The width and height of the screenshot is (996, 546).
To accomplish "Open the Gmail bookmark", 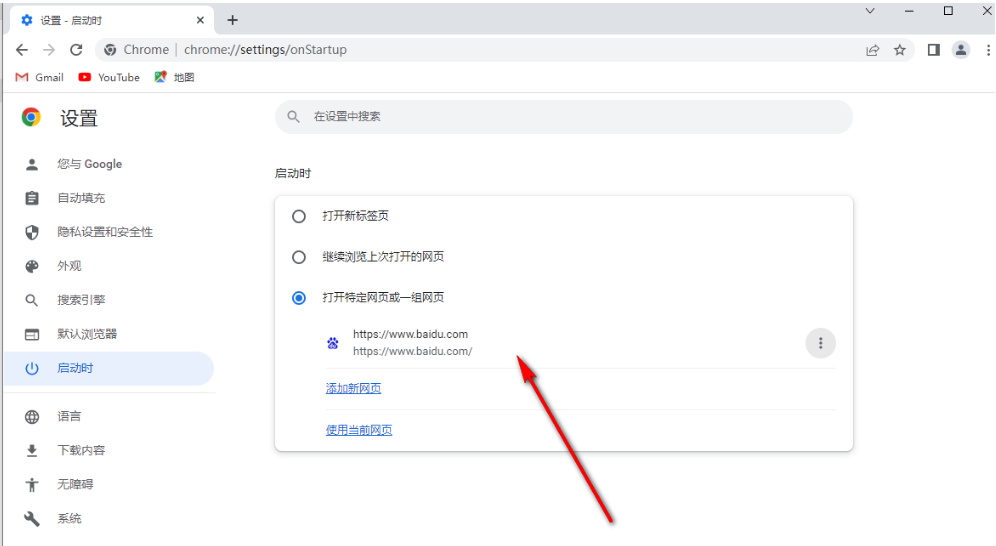I will point(39,77).
